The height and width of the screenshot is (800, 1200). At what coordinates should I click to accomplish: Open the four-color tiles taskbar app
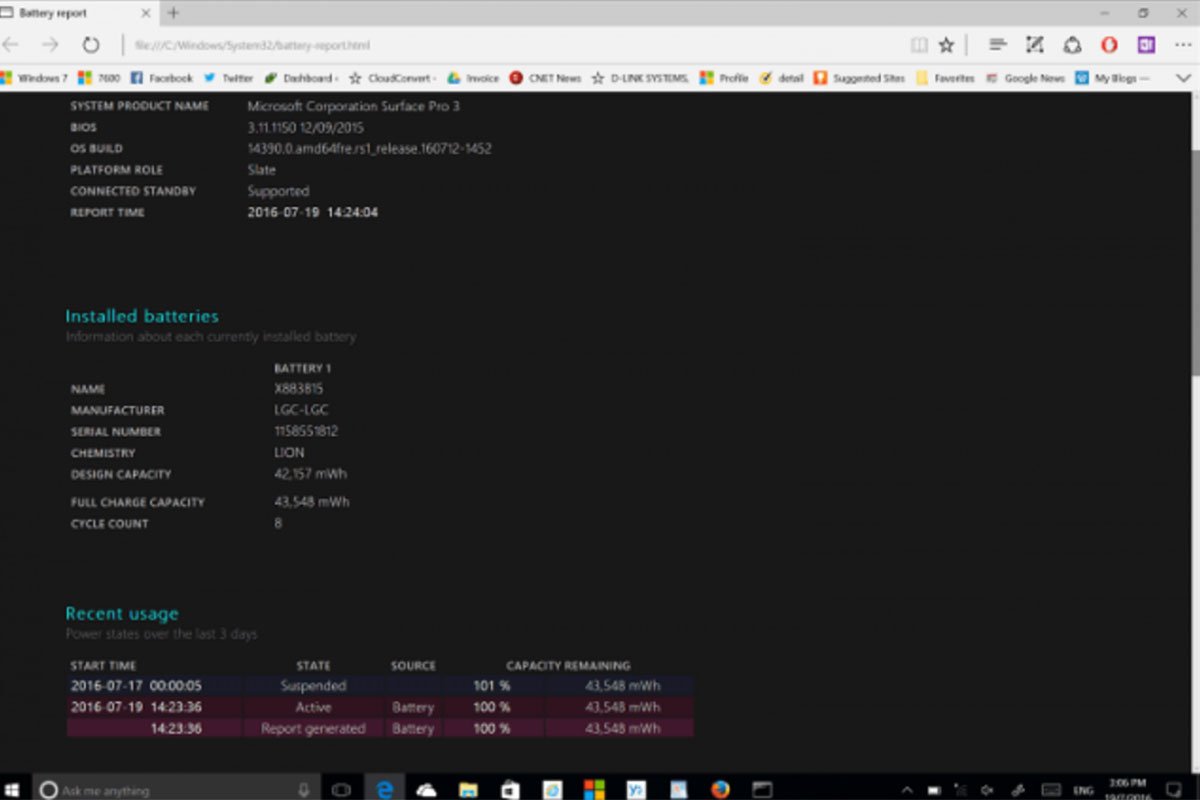pyautogui.click(x=594, y=789)
